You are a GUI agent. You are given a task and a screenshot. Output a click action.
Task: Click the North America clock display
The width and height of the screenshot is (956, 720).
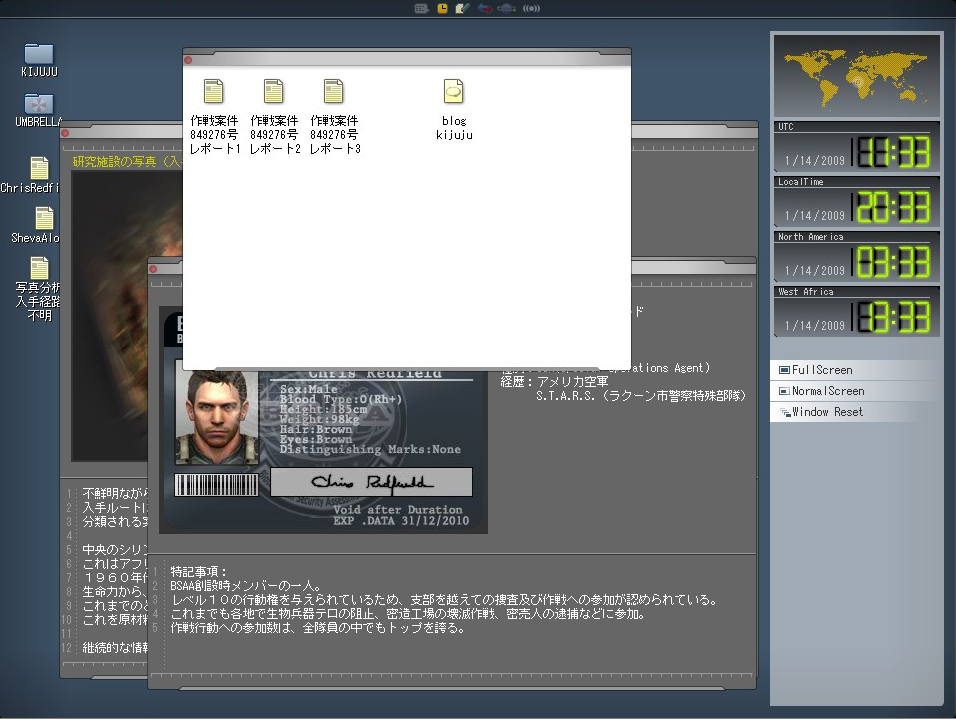coord(857,256)
